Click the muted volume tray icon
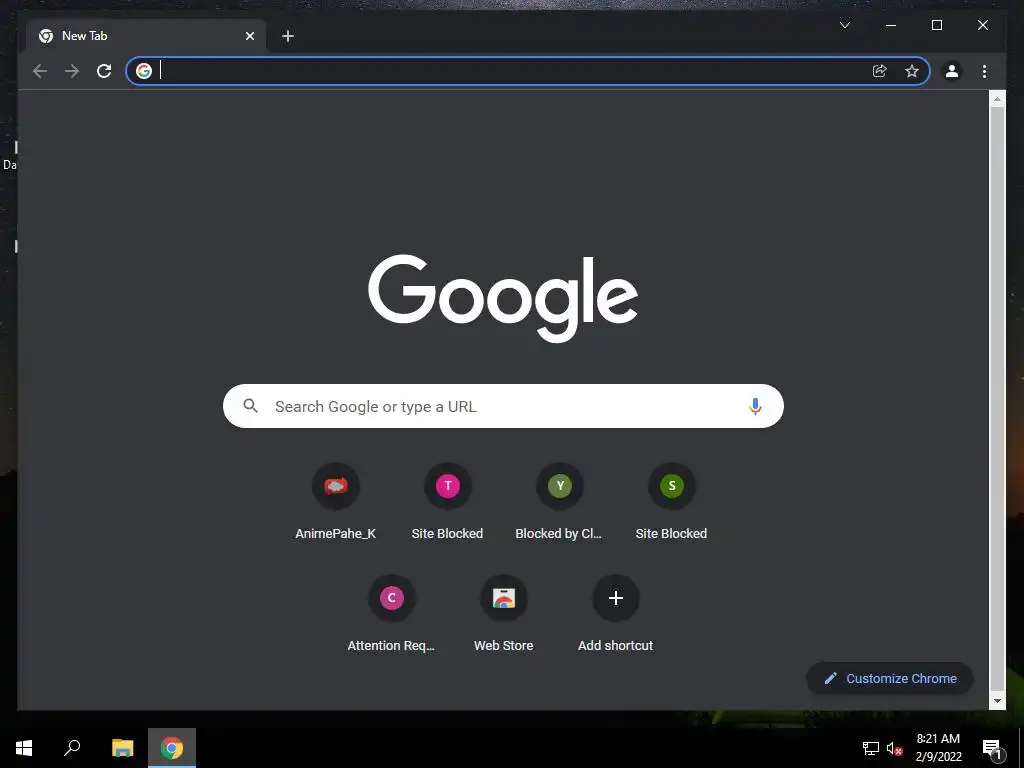The height and width of the screenshot is (768, 1024). tap(894, 748)
